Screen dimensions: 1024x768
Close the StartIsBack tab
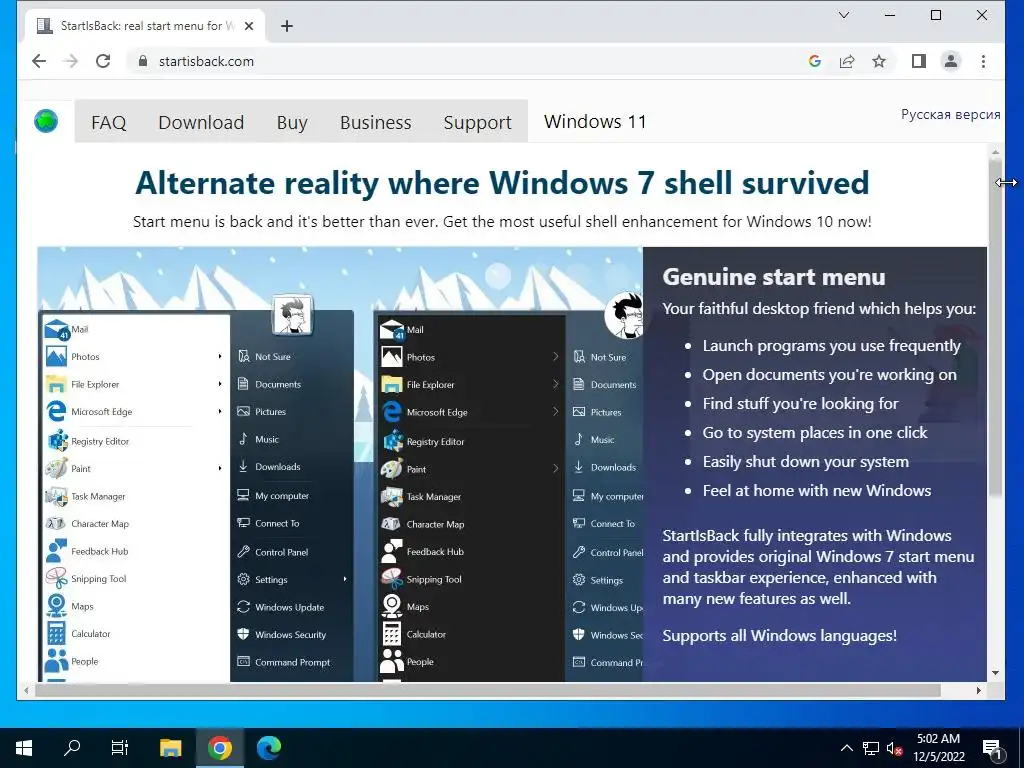pos(249,26)
